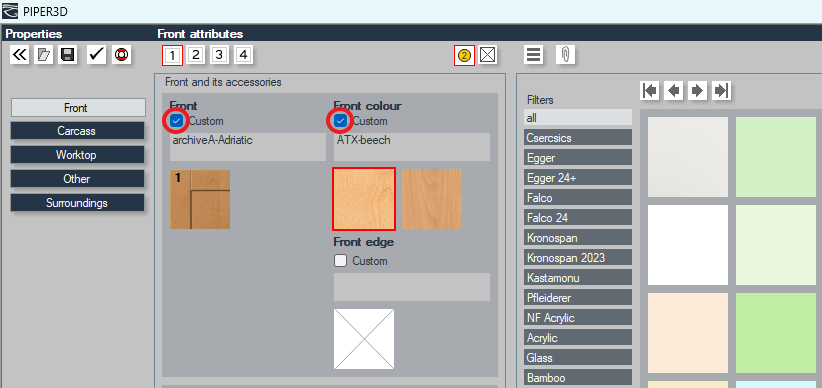
Task: Open the hamburger list menu icon
Action: tap(534, 55)
